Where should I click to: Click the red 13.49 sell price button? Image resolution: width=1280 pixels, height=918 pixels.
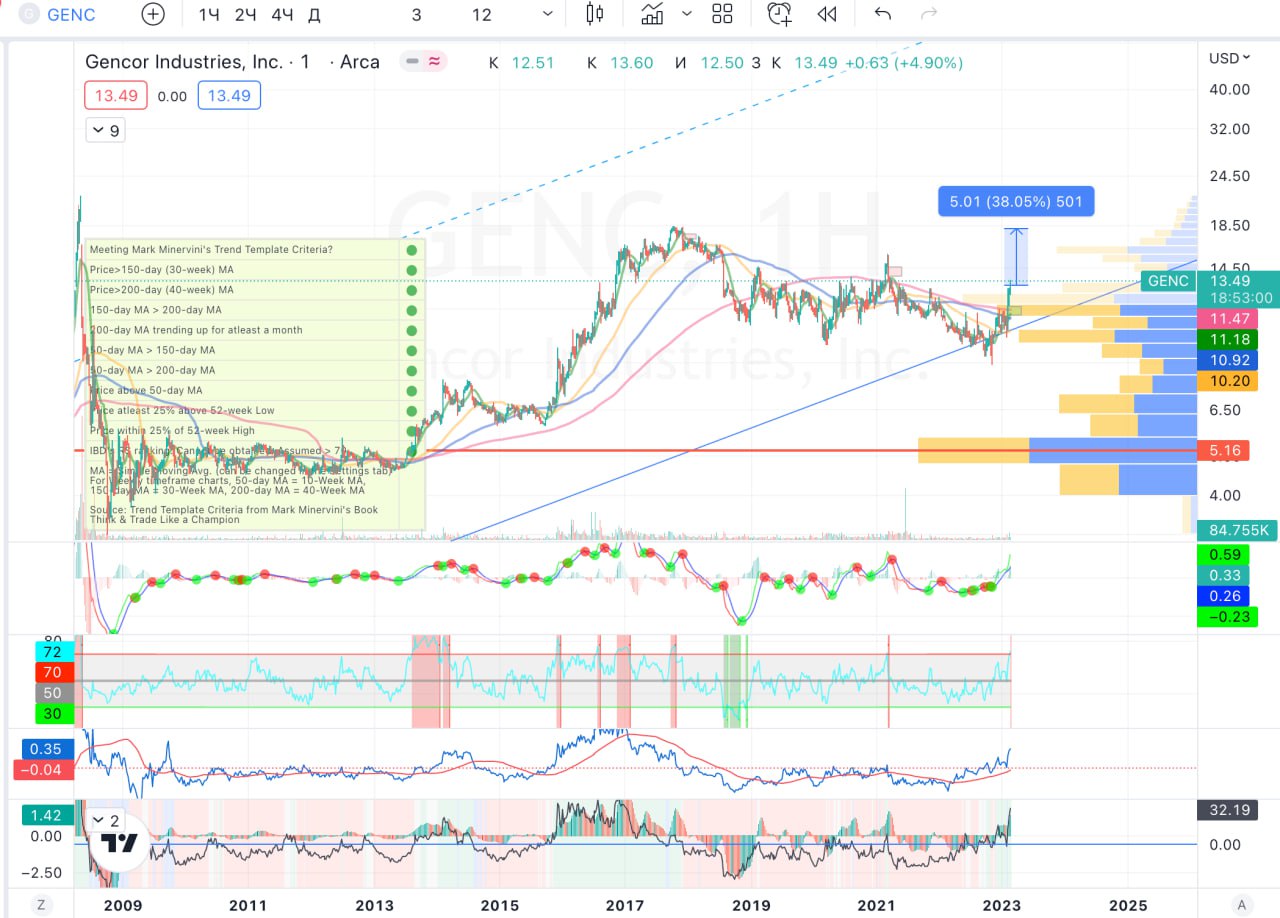[116, 96]
